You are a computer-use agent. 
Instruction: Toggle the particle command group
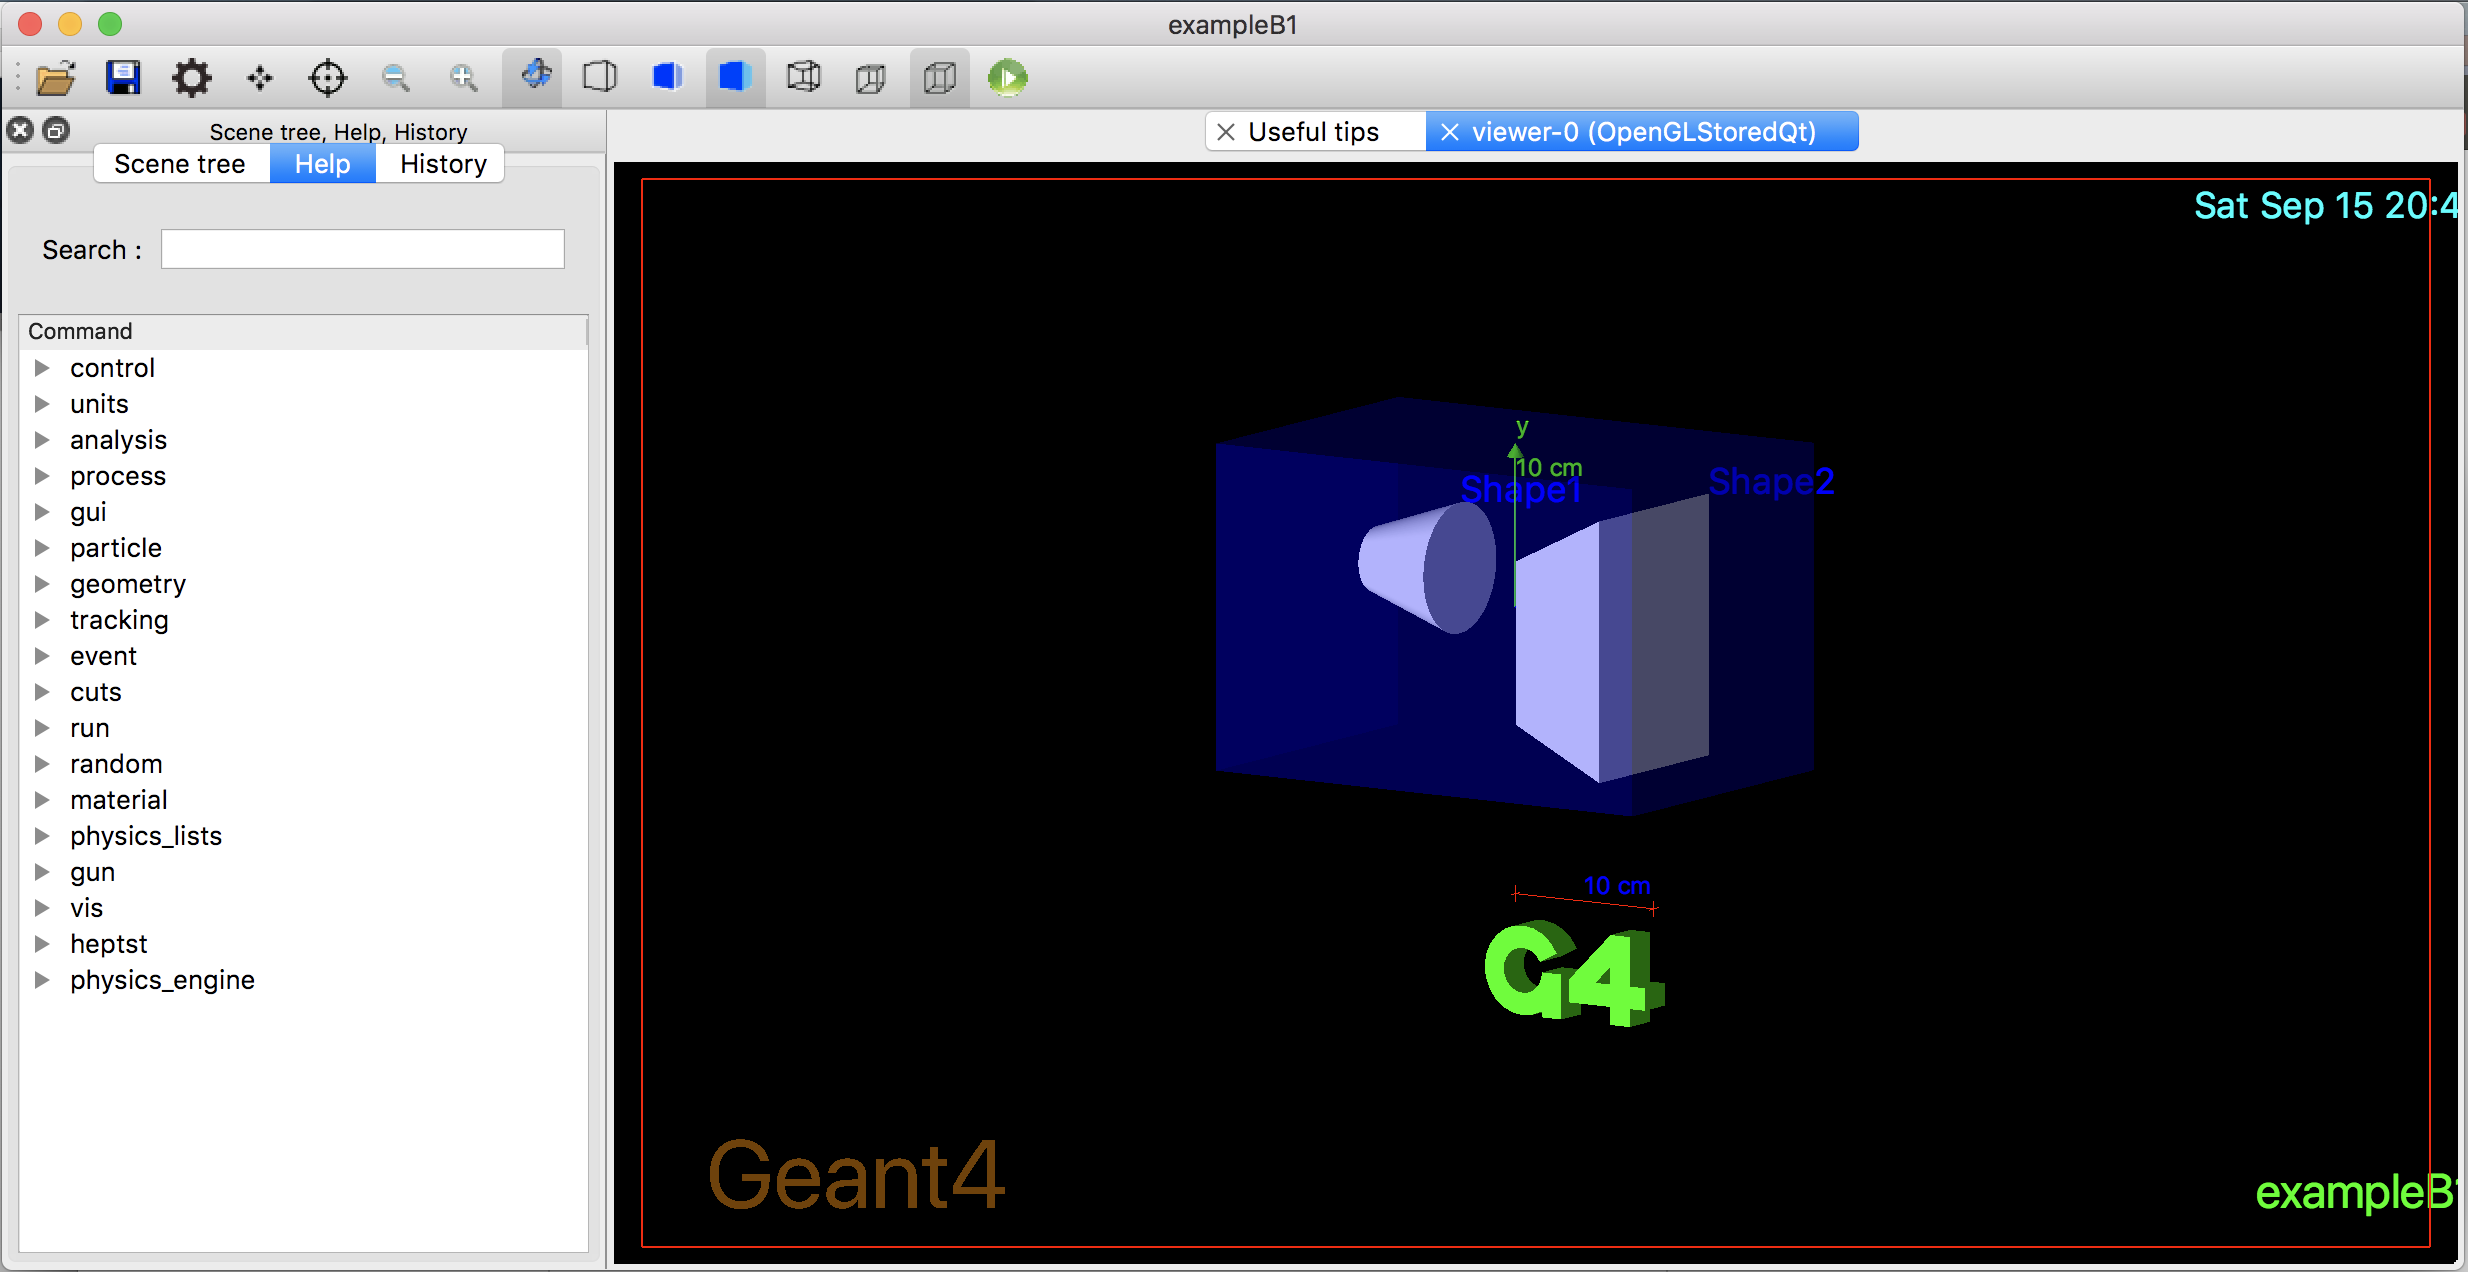tap(39, 548)
